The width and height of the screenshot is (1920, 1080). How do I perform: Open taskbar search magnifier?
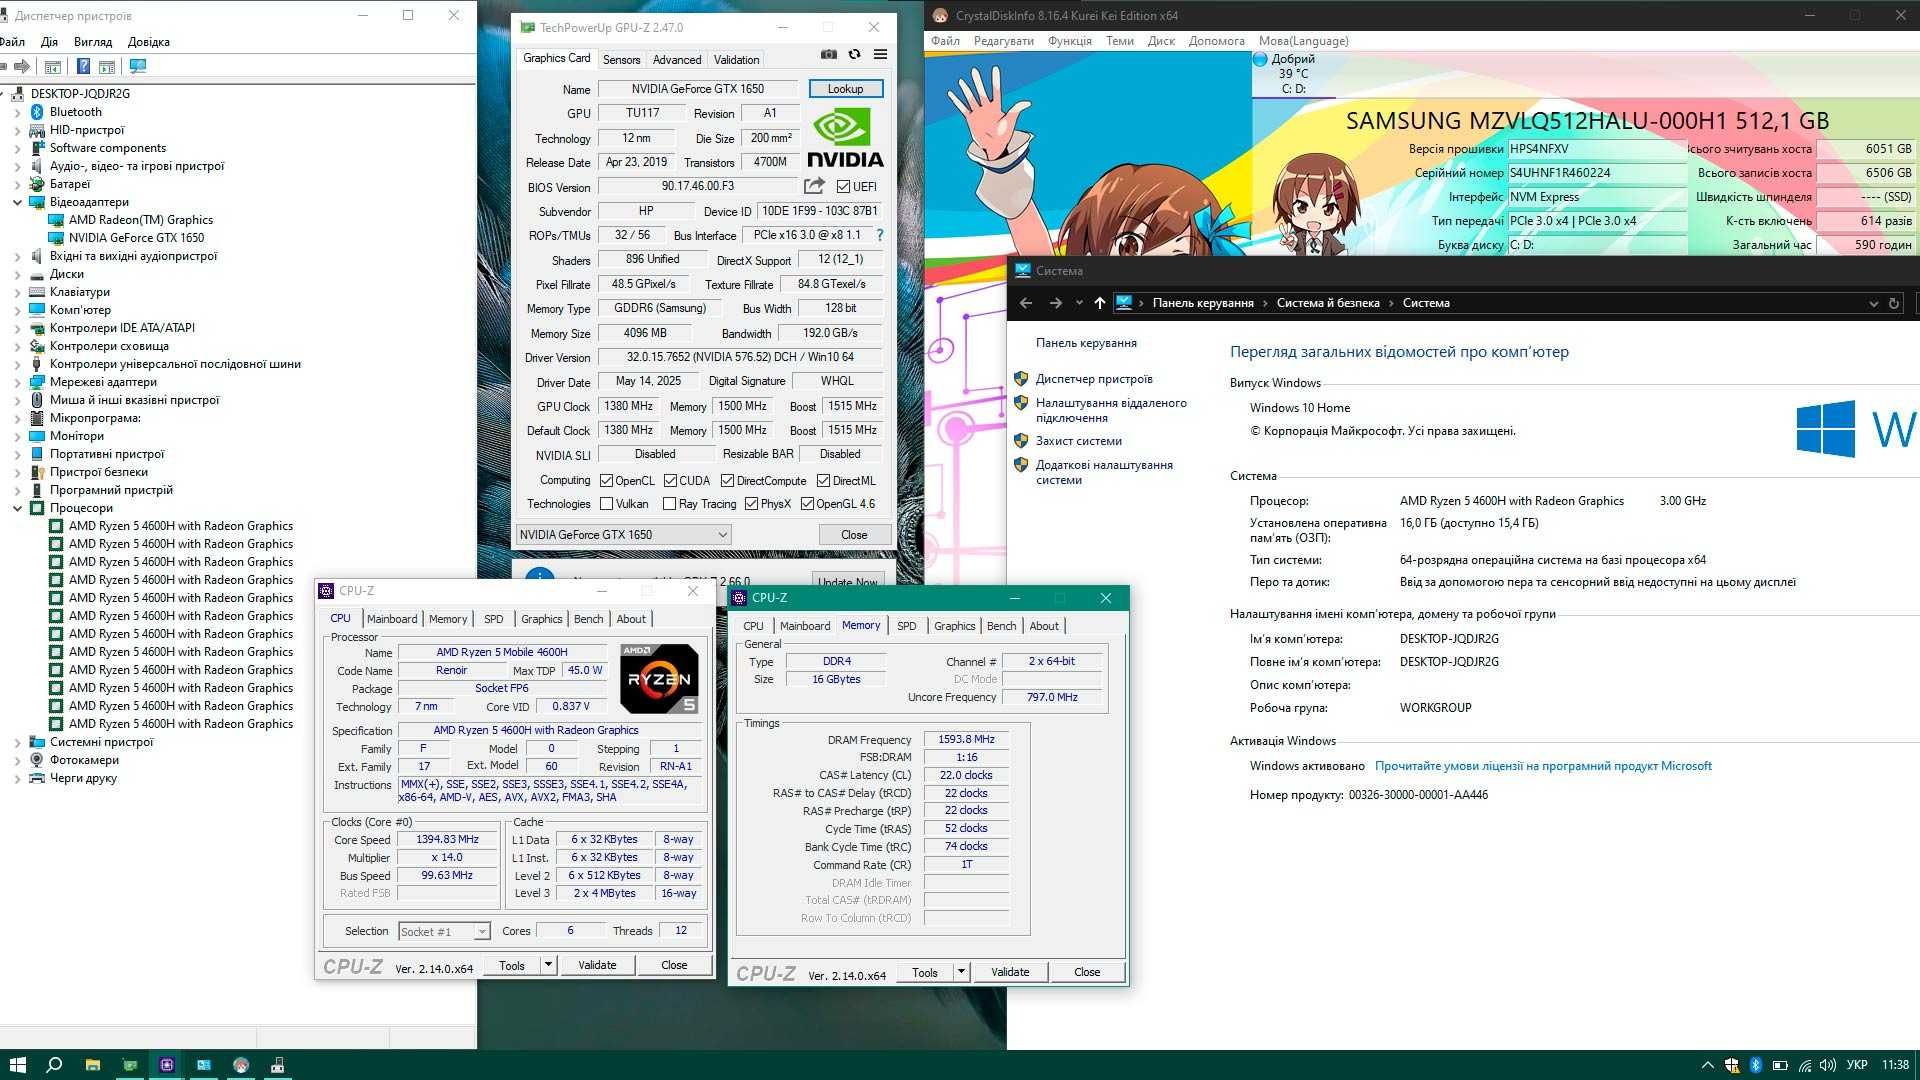pyautogui.click(x=55, y=1065)
